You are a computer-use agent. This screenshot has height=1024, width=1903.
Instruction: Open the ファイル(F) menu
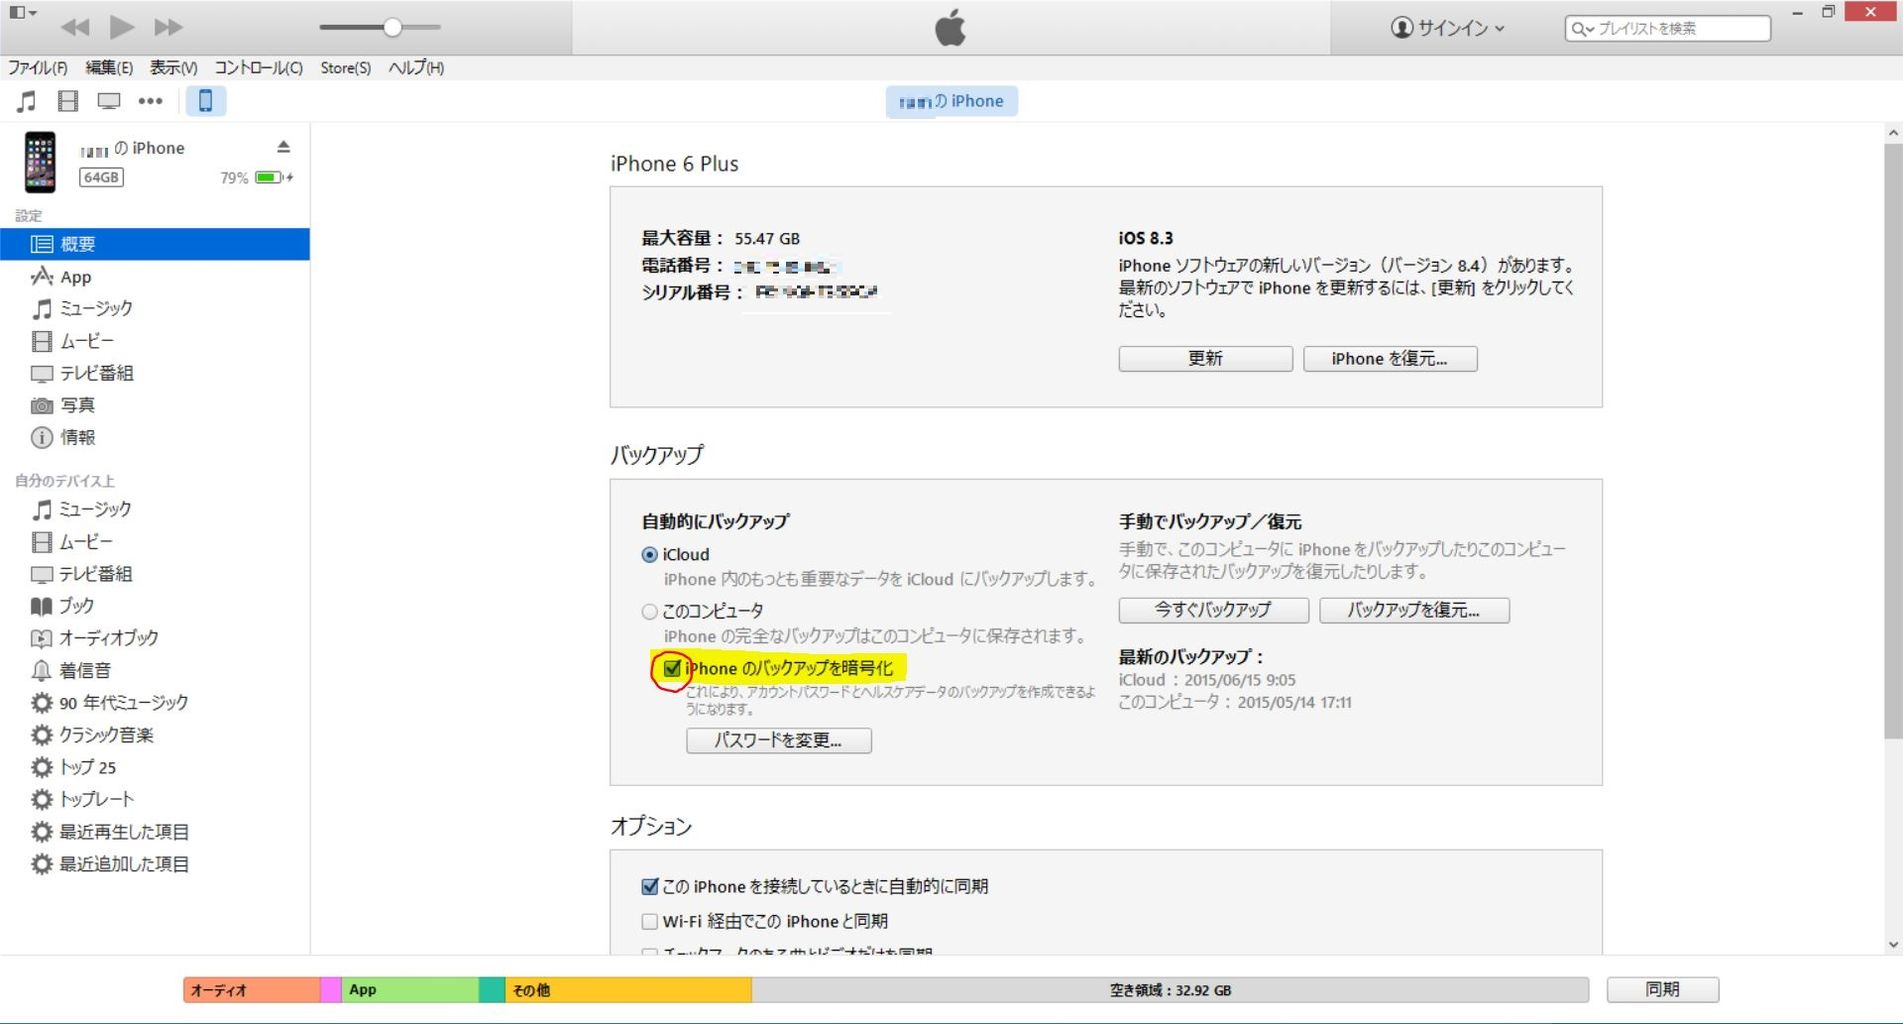[x=38, y=68]
